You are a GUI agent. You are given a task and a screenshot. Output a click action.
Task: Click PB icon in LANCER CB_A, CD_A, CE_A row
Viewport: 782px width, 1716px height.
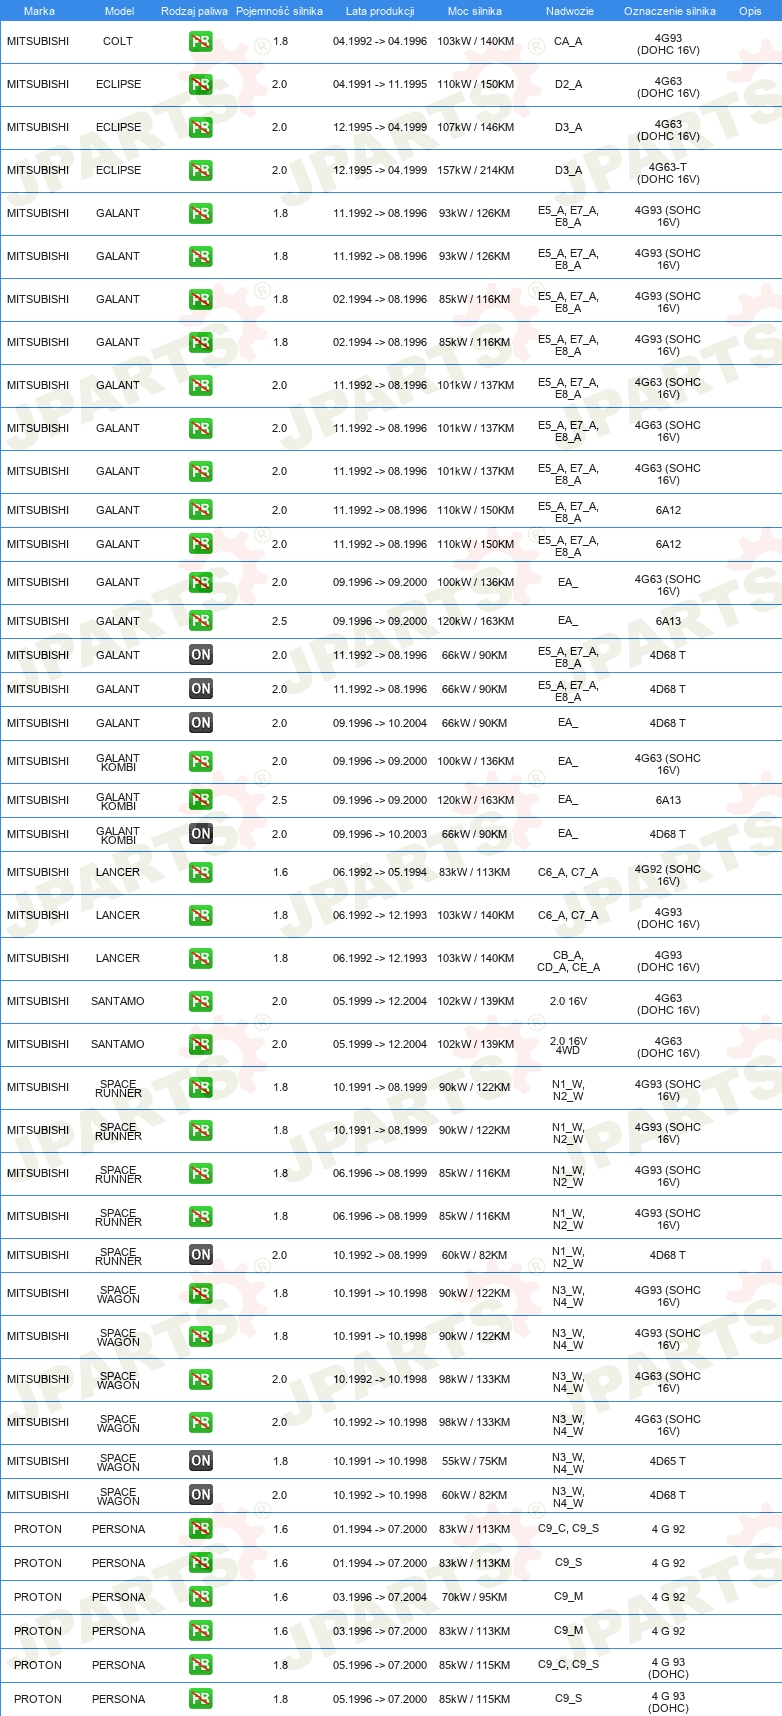click(200, 959)
